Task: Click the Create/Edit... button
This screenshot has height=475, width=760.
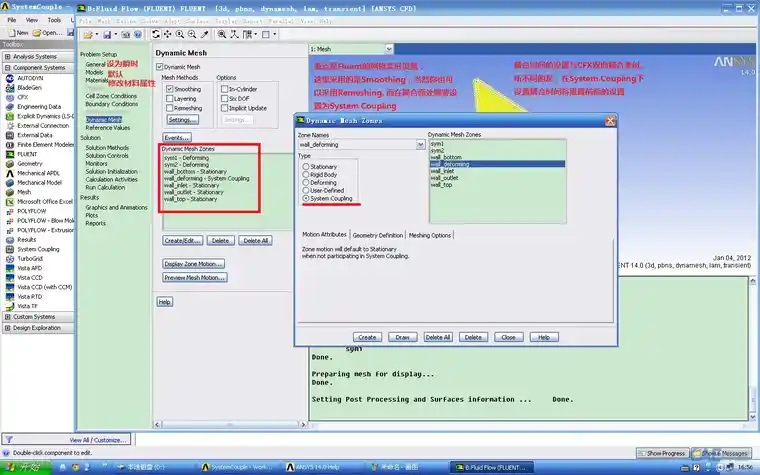Action: (x=182, y=240)
